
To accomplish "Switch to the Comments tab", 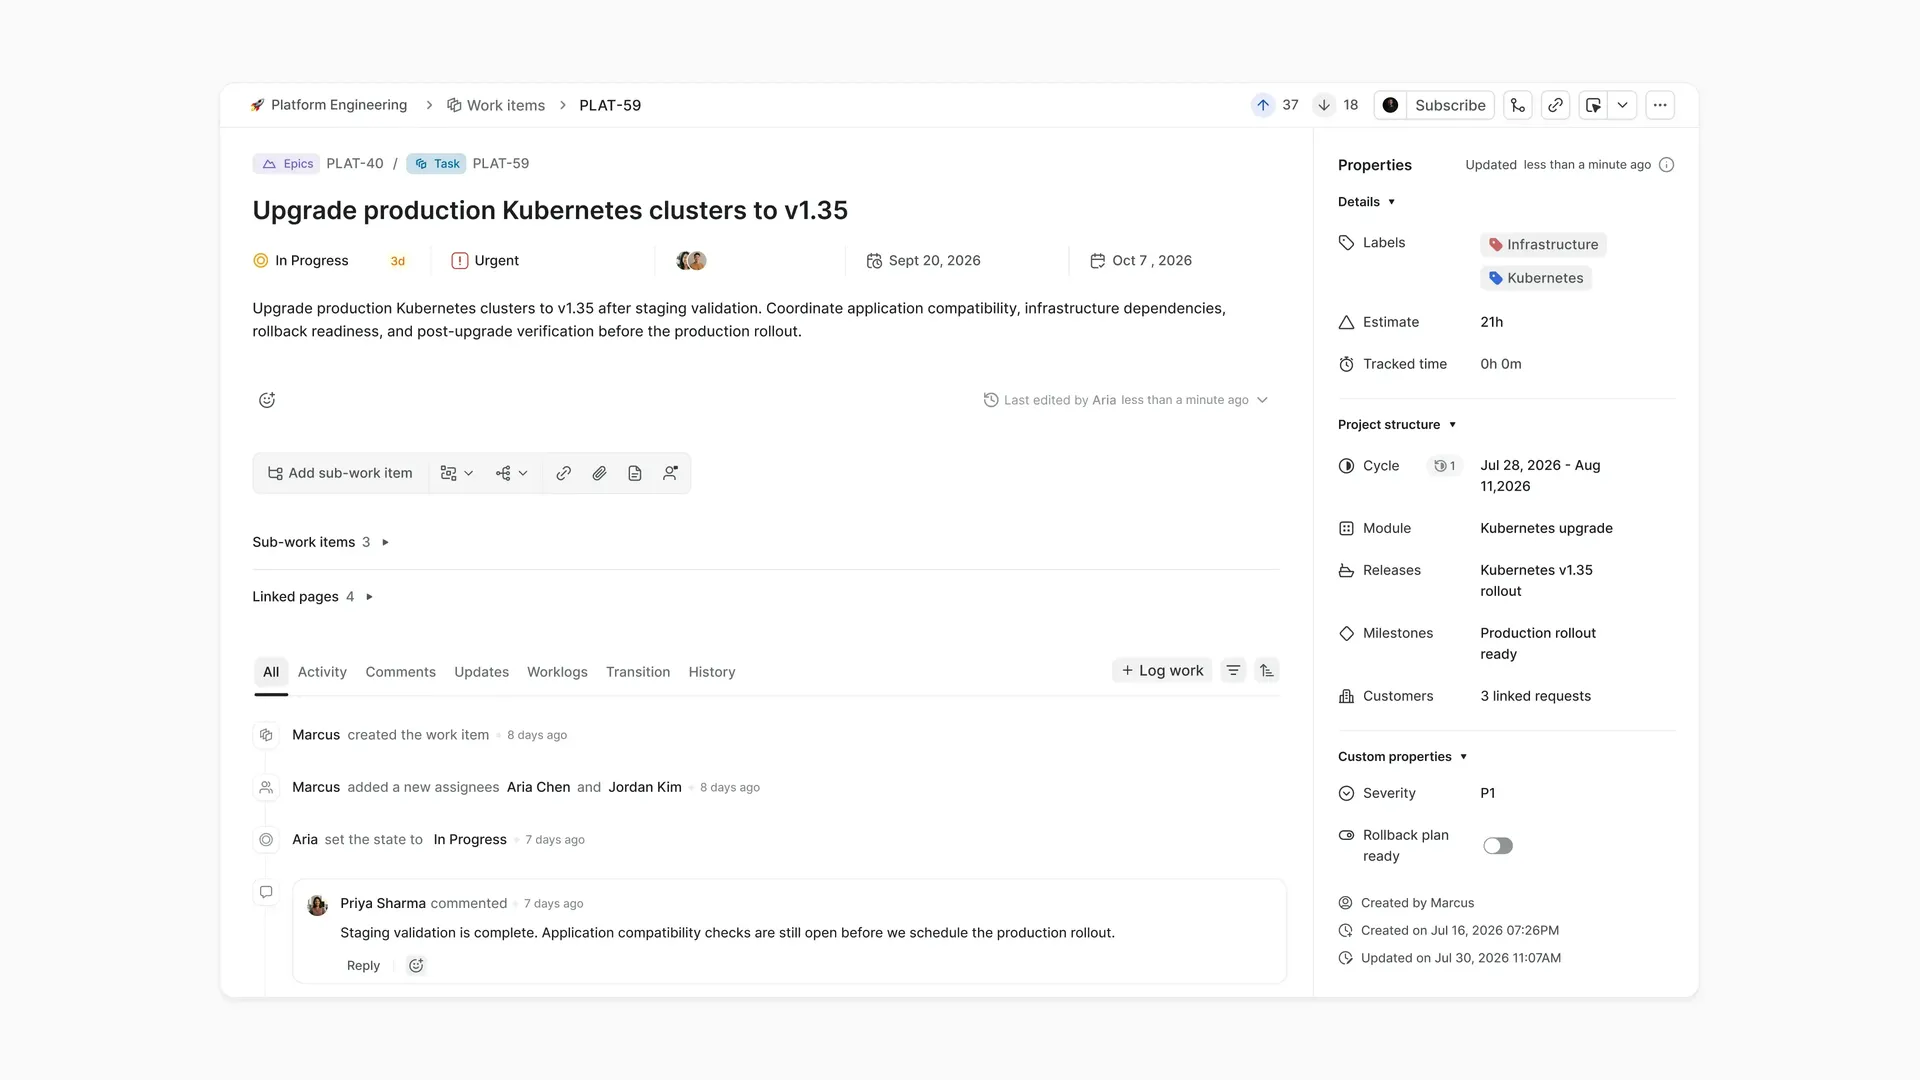I will [x=400, y=672].
